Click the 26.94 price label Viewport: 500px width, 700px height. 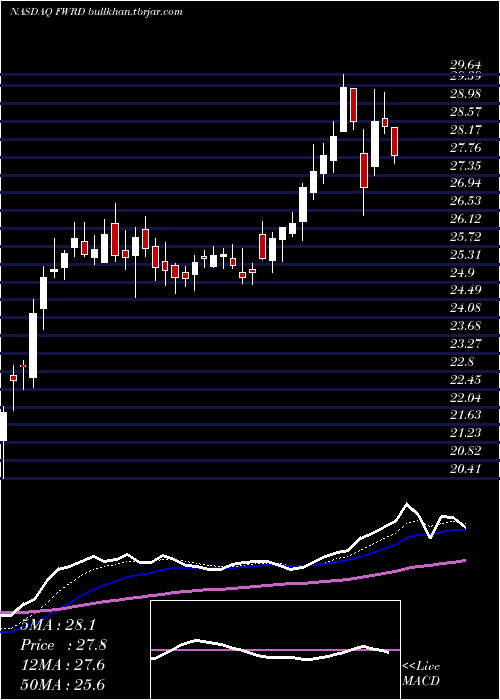click(x=465, y=183)
